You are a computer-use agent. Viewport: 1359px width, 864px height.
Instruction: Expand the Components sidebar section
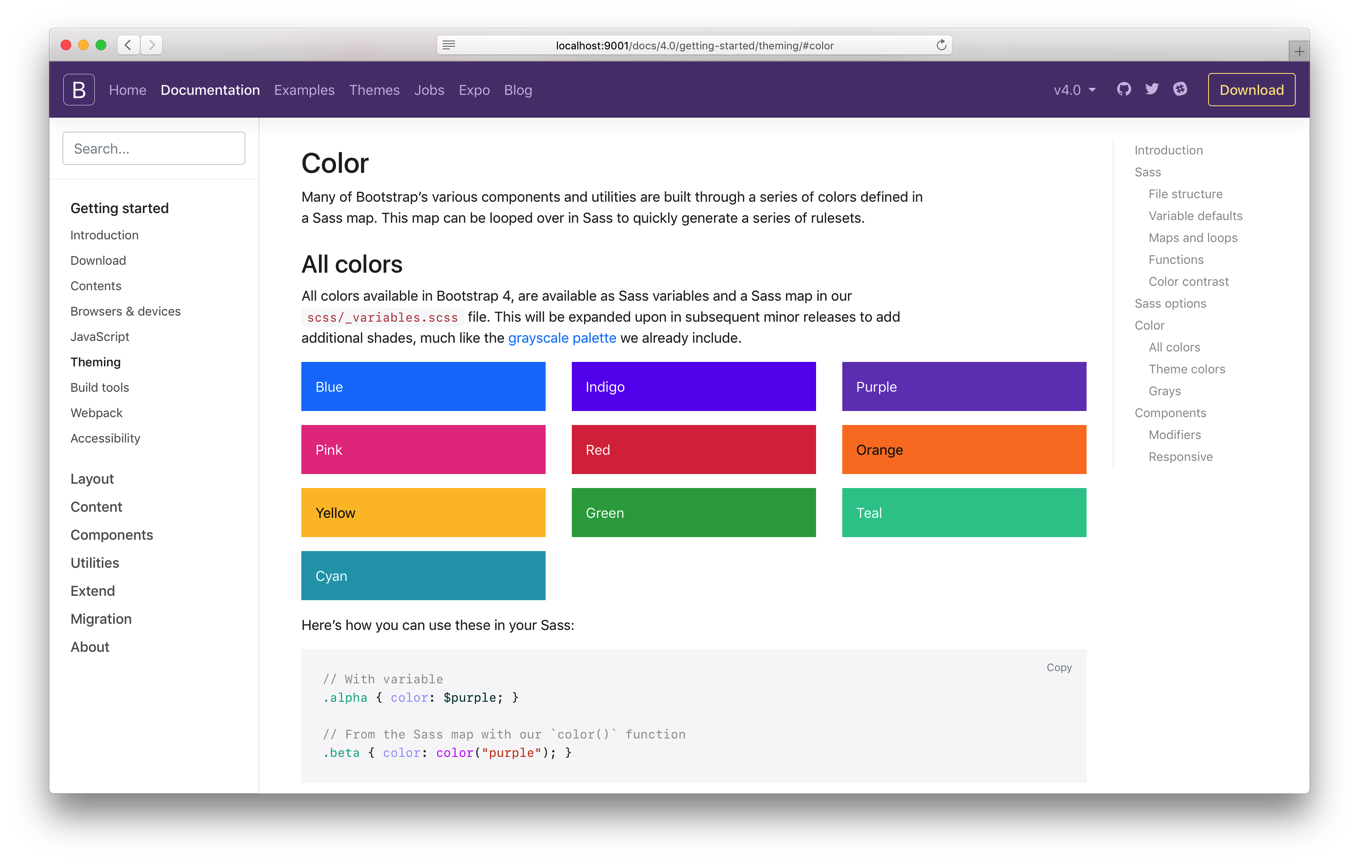(112, 535)
